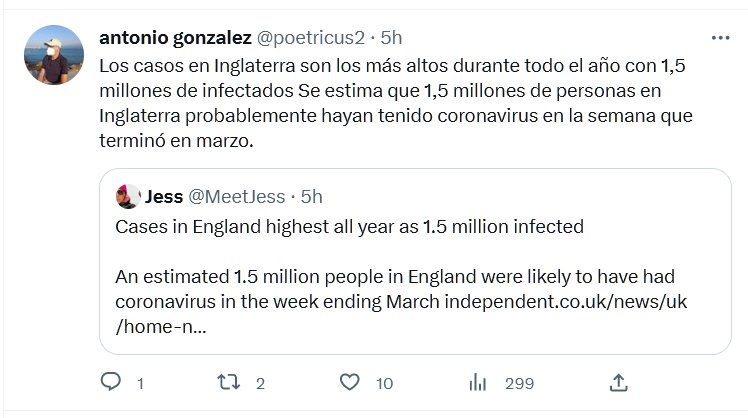Click the share upload arrow icon
Screen dimensions: 748x418
tap(619, 382)
